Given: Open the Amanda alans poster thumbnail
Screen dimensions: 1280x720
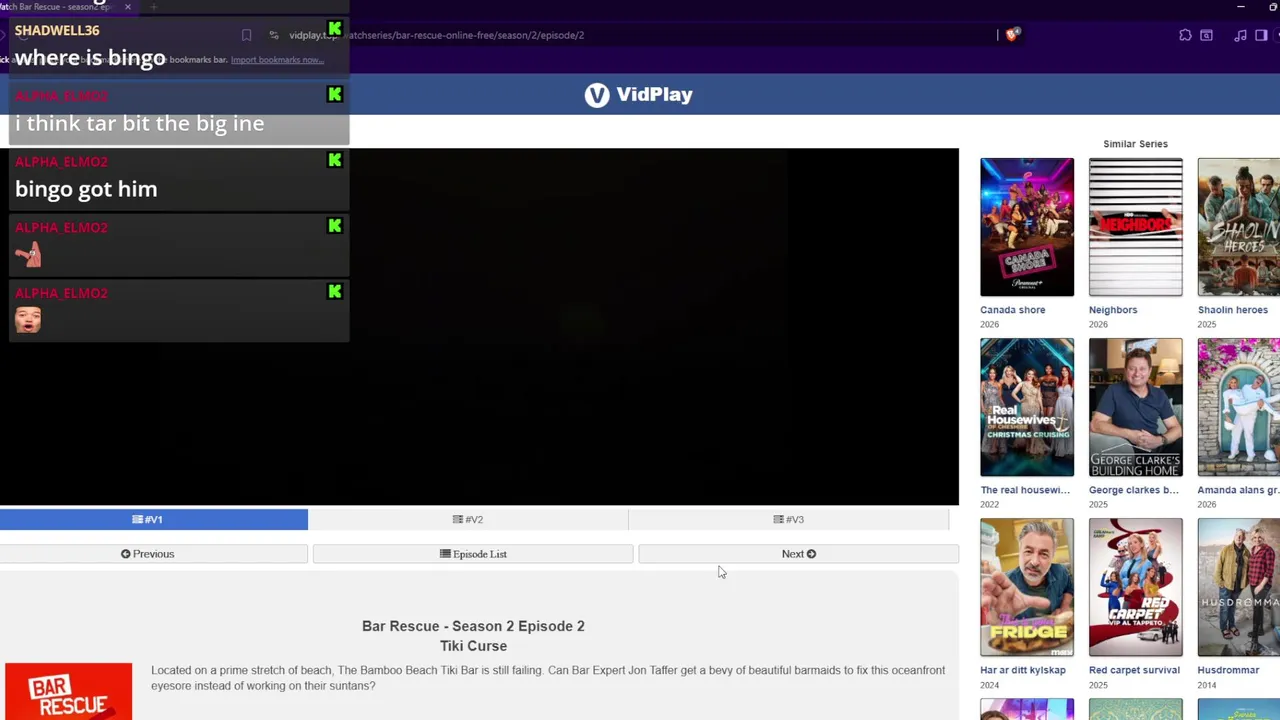Looking at the screenshot, I should coord(1239,407).
